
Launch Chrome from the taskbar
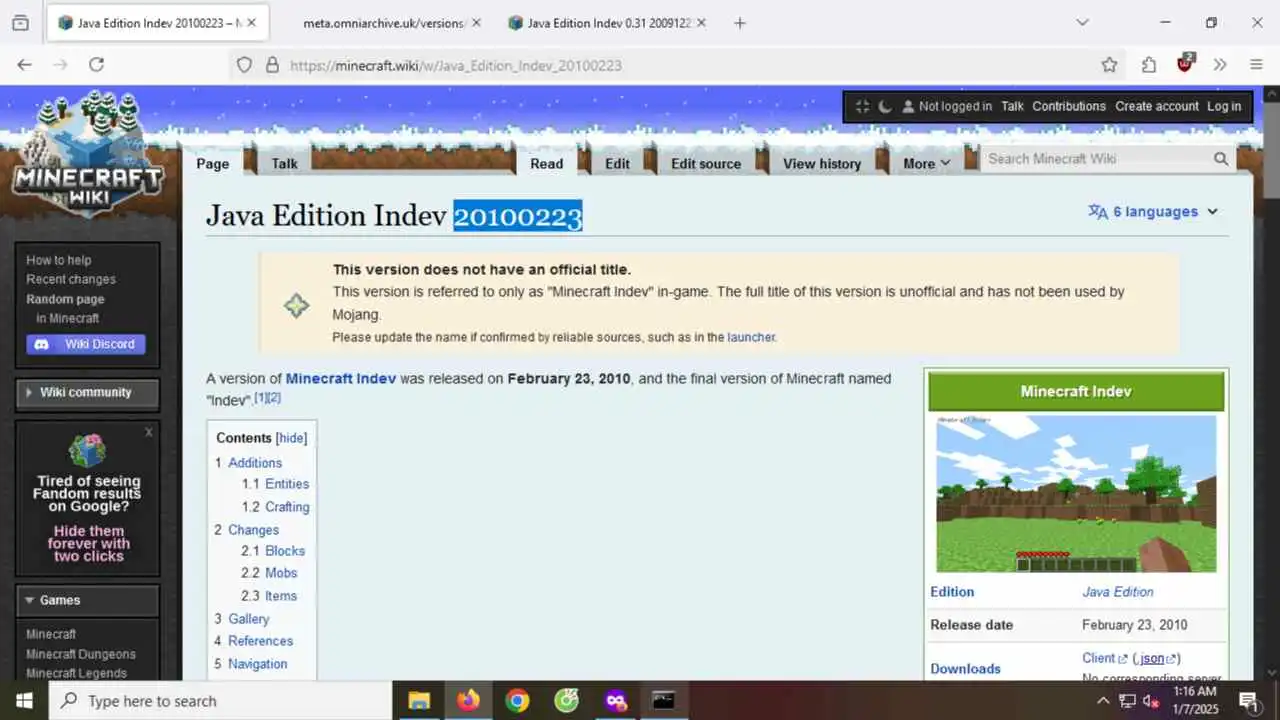point(517,701)
